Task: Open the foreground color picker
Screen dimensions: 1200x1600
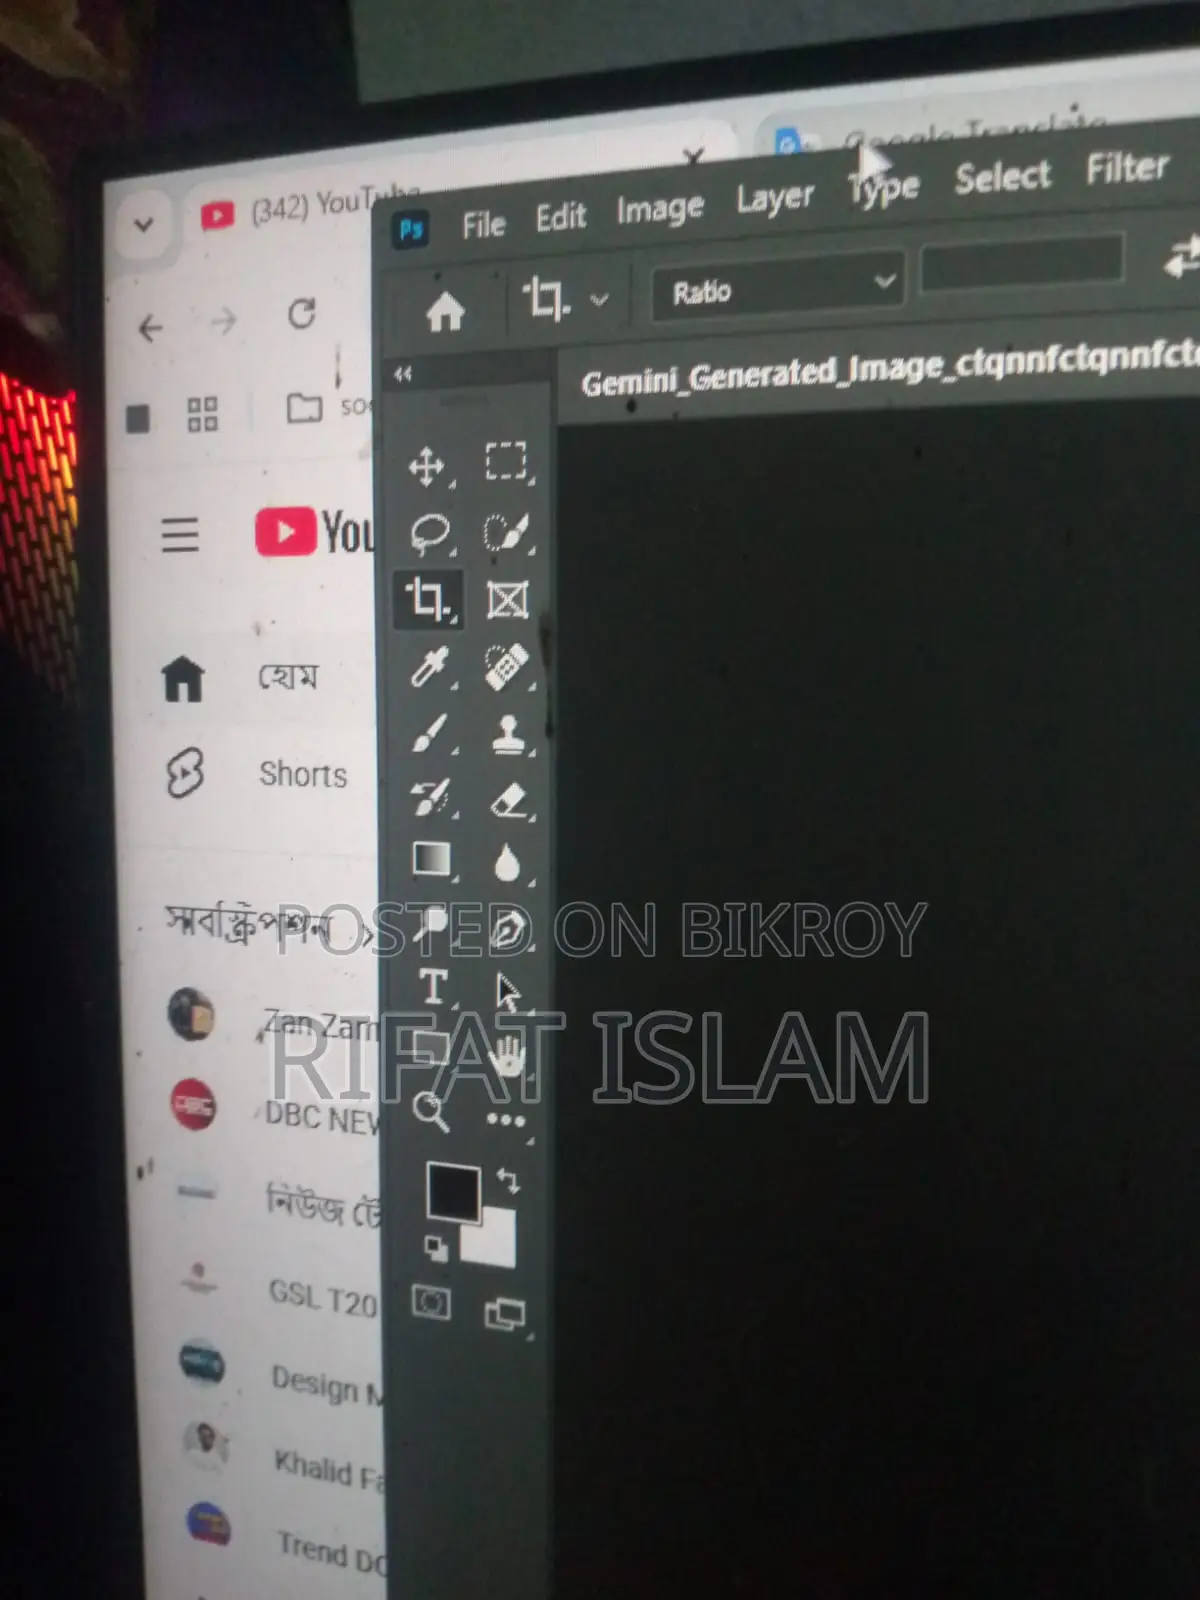Action: coord(452,1190)
